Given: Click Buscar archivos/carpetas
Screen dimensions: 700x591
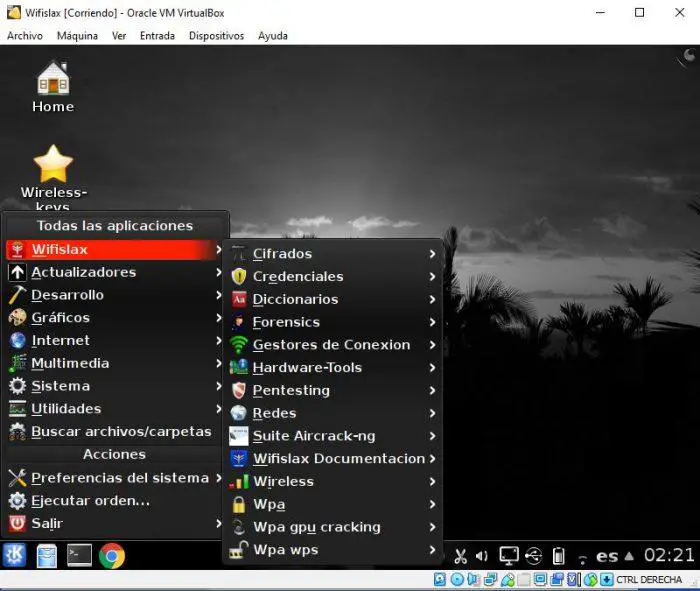Looking at the screenshot, I should (114, 431).
